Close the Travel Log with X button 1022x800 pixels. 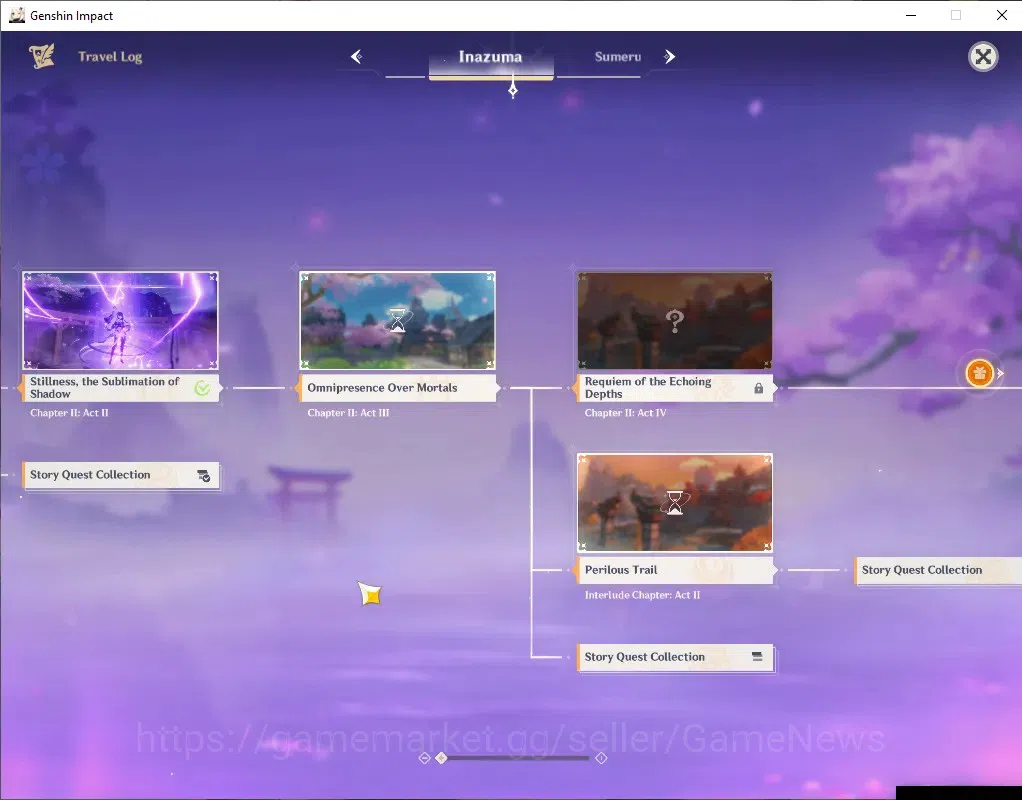pos(983,57)
